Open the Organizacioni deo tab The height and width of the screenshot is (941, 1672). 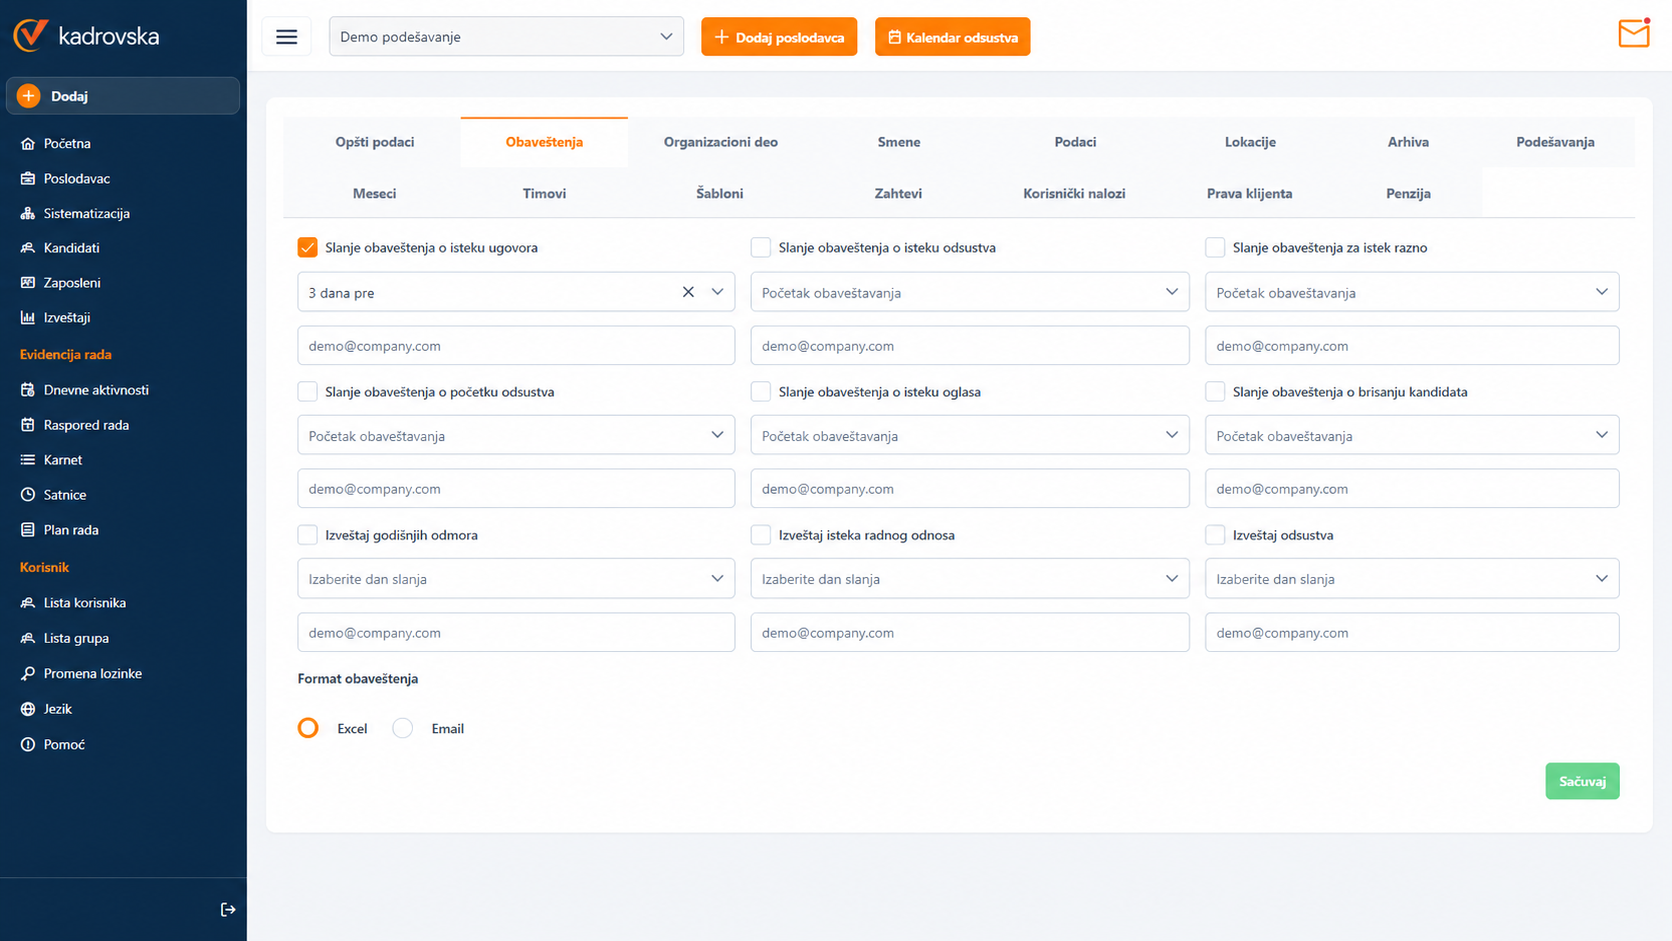click(720, 142)
